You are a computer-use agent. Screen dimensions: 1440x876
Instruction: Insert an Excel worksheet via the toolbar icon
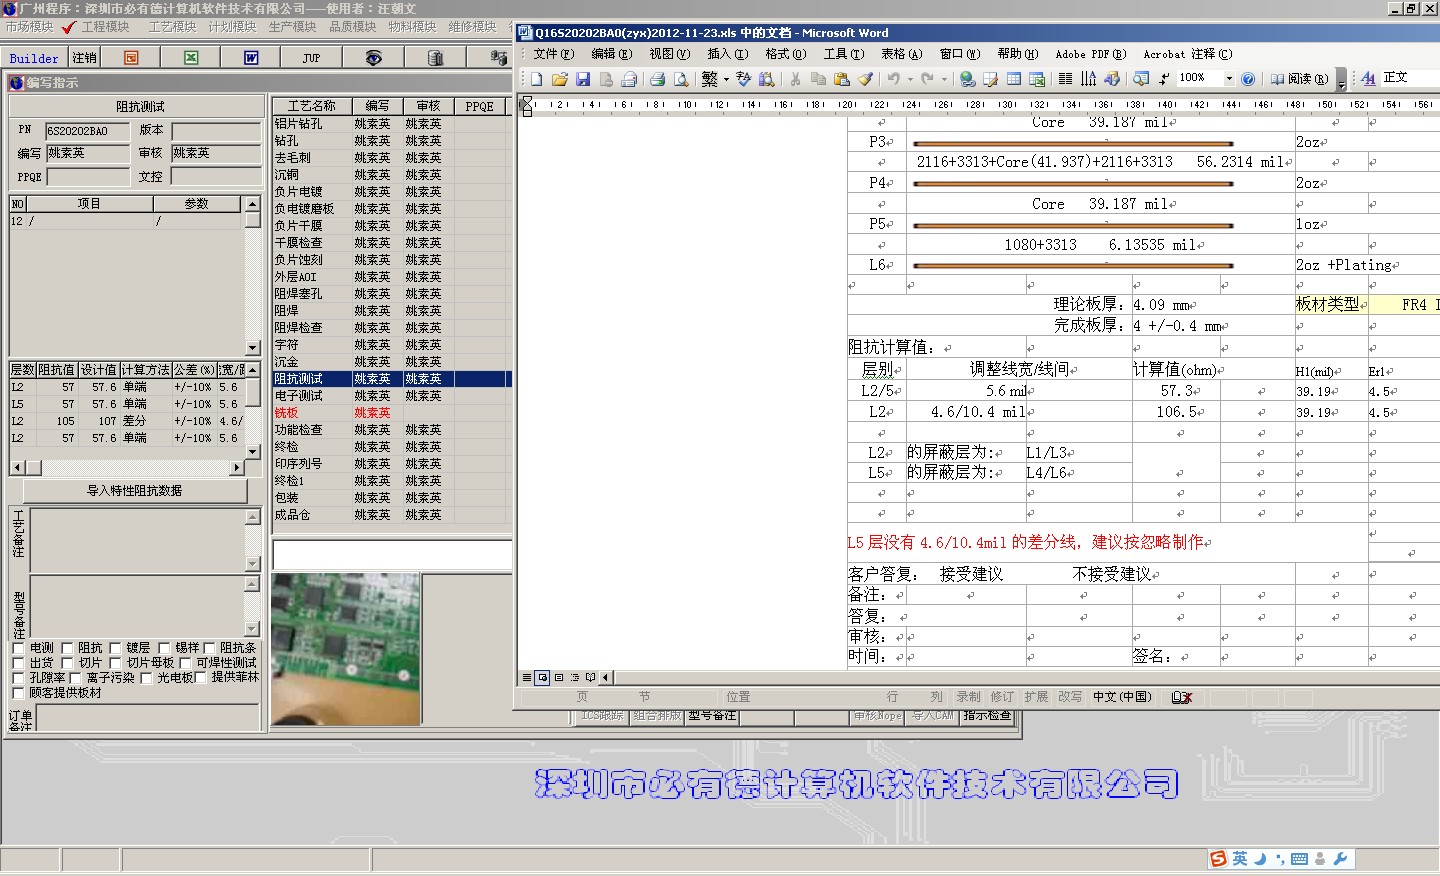[x=1037, y=79]
